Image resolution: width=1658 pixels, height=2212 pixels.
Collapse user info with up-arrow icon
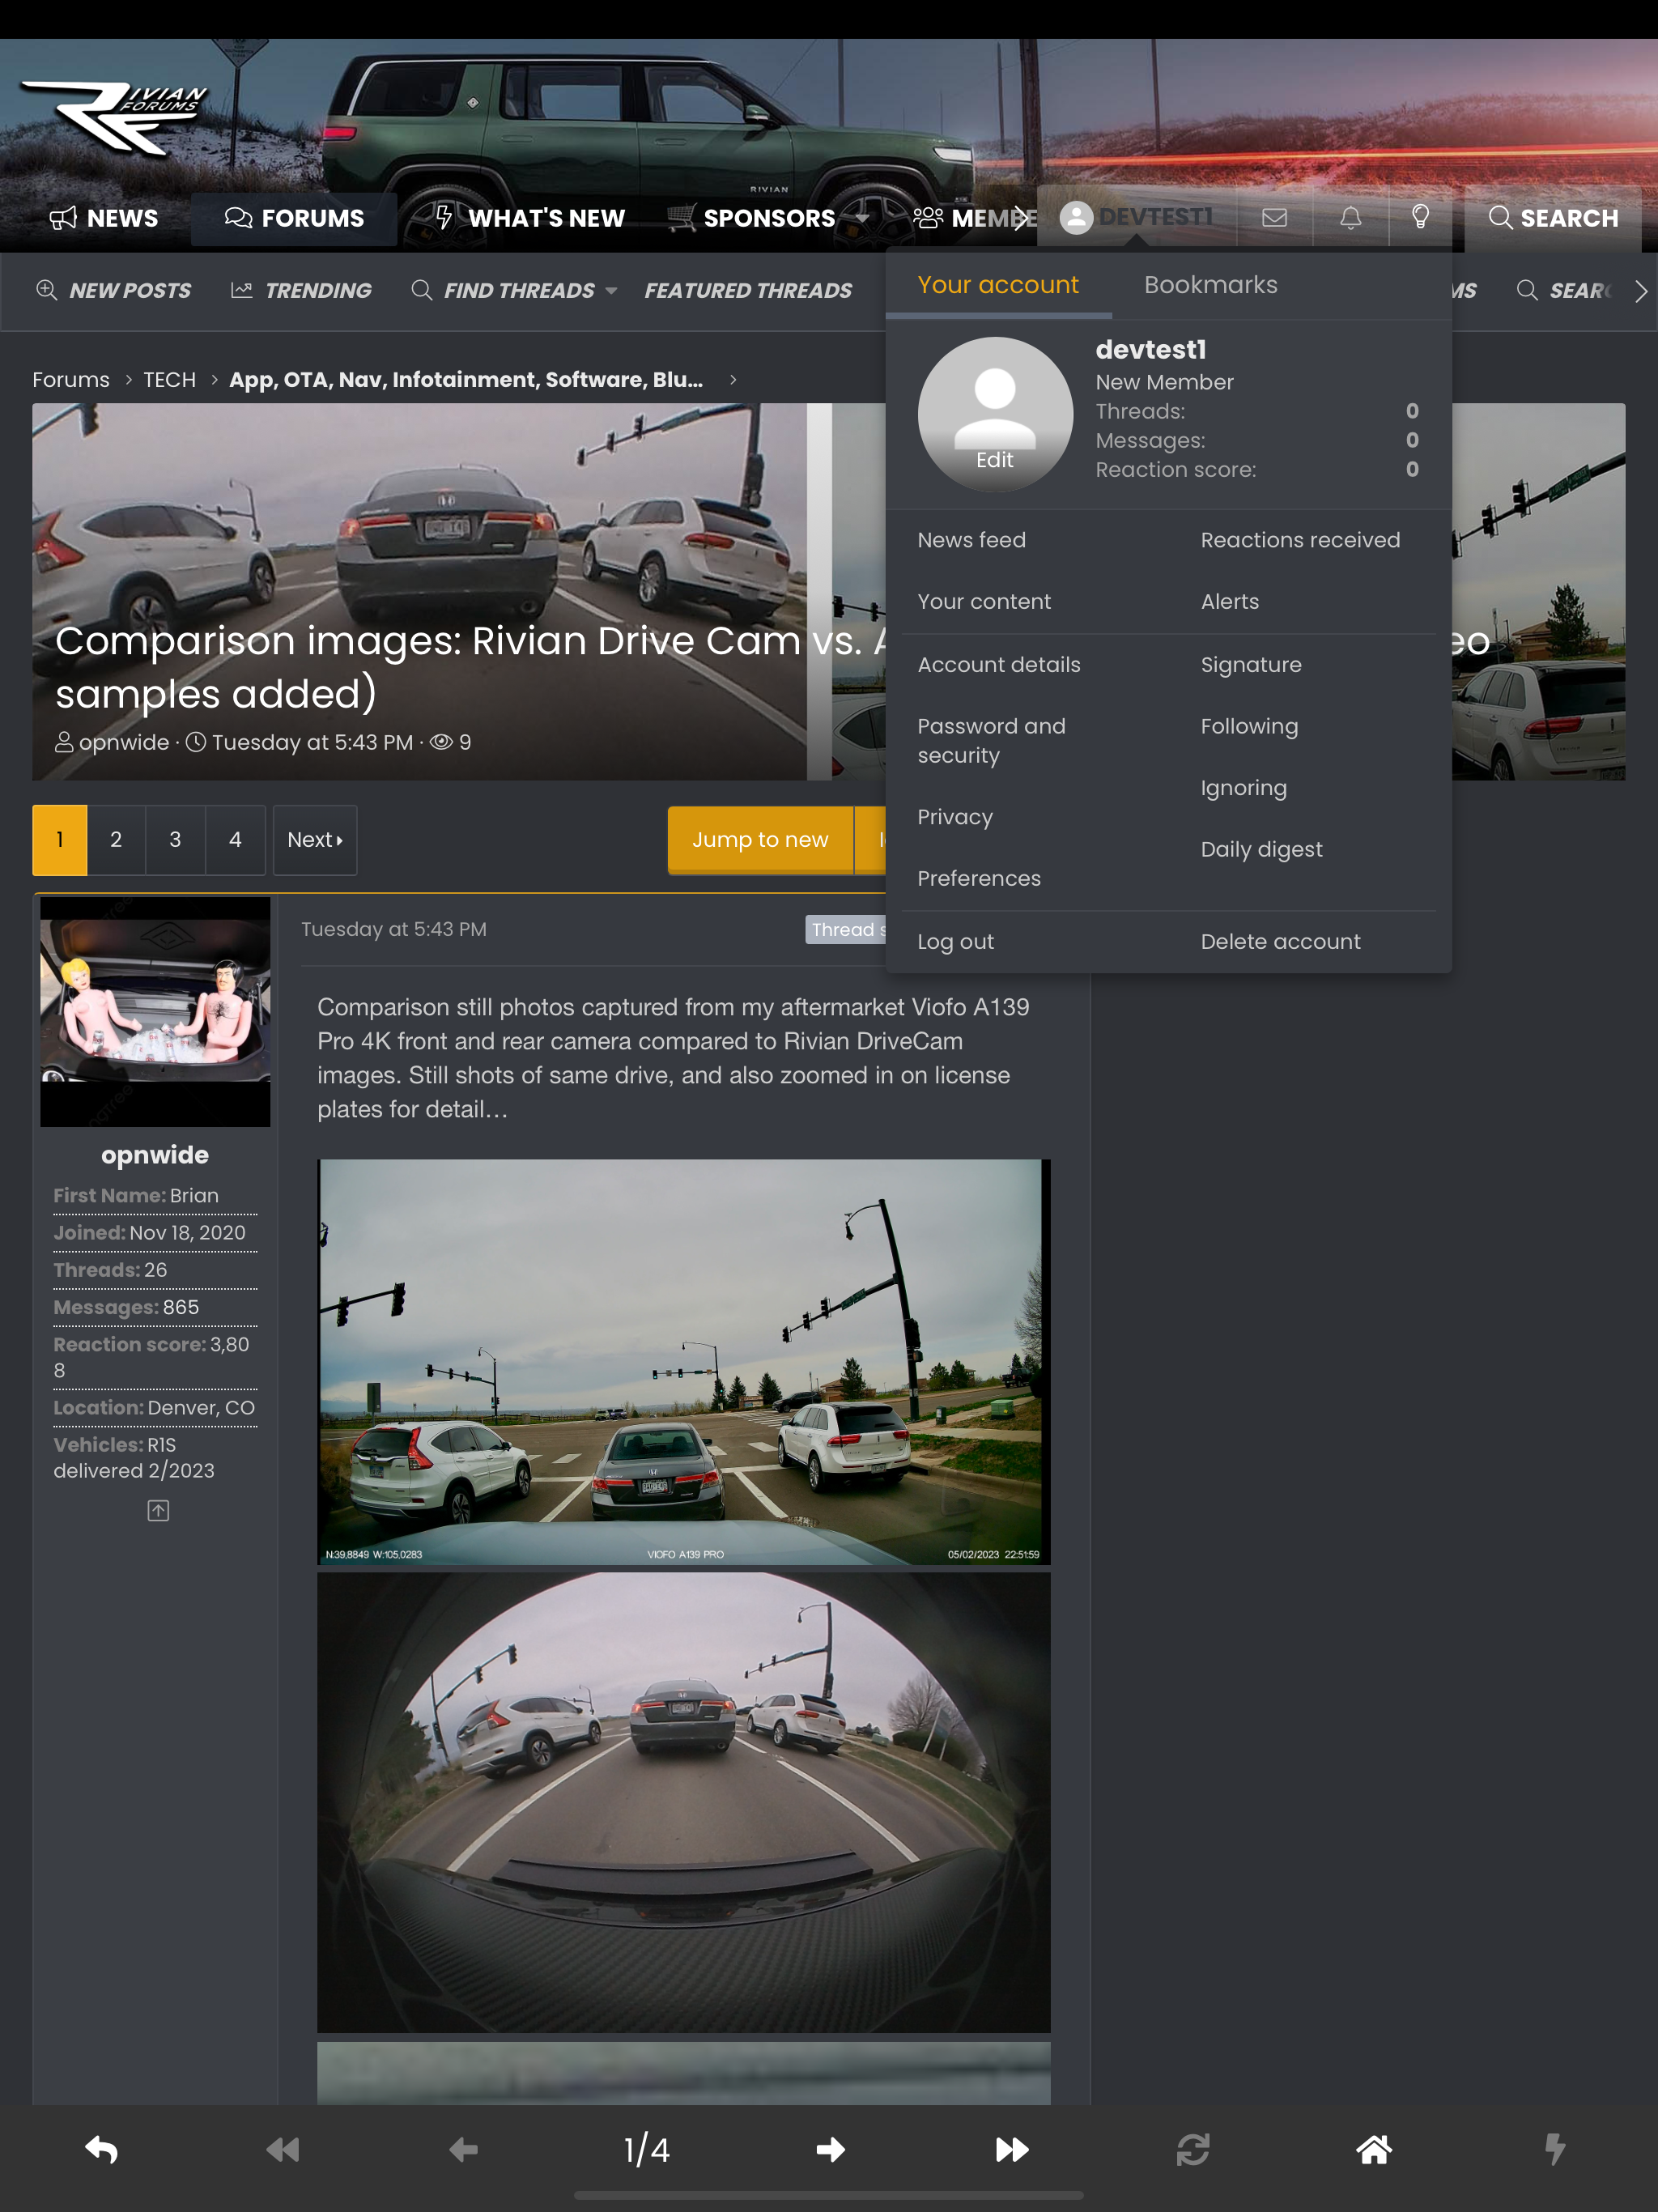click(158, 1511)
